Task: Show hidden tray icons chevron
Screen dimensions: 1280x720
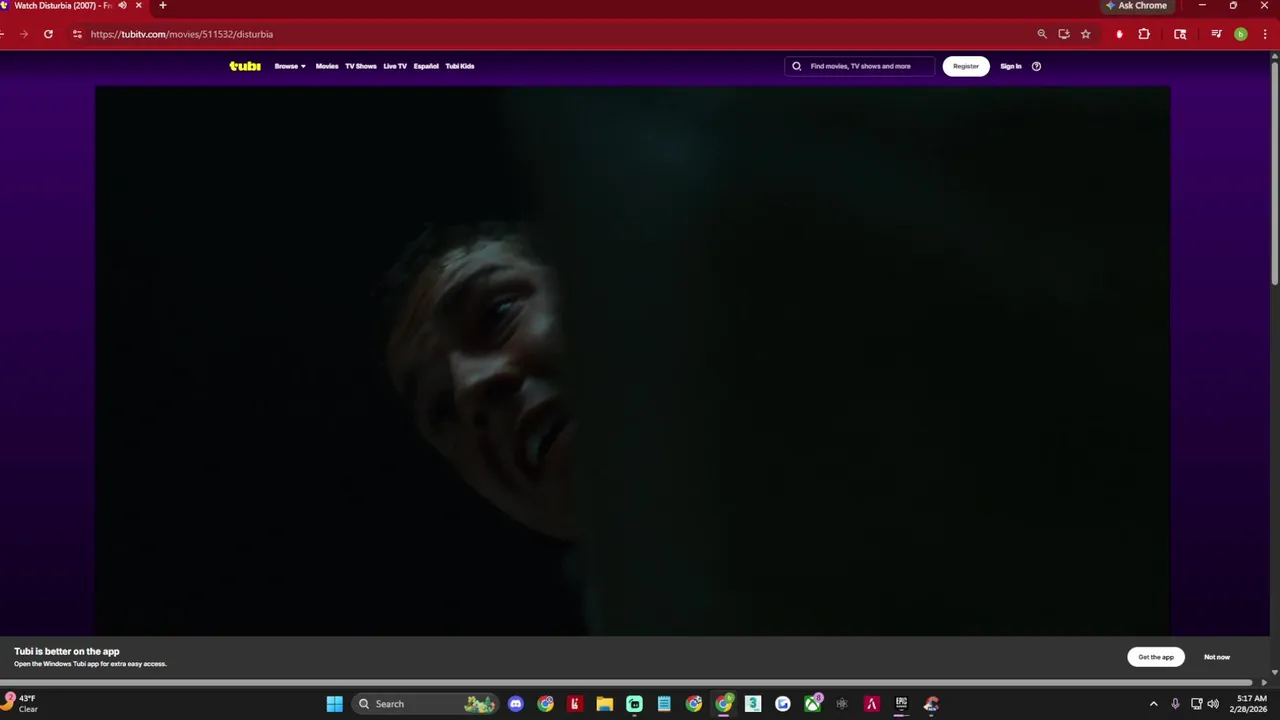Action: pyautogui.click(x=1153, y=704)
